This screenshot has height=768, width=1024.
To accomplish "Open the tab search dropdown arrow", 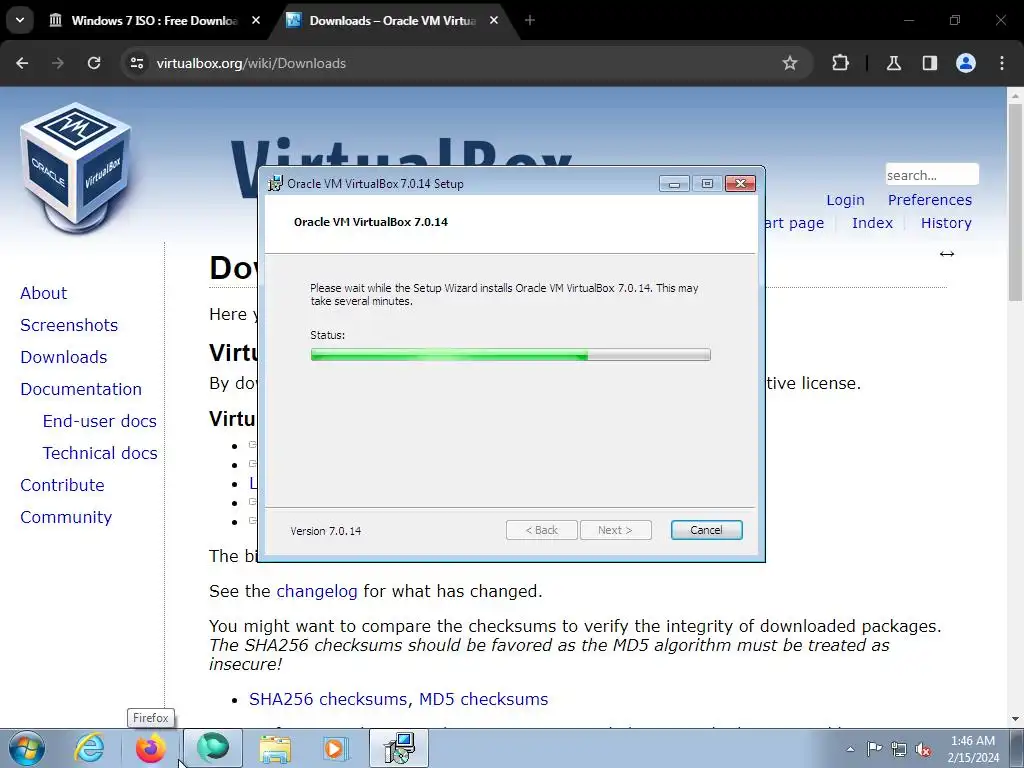I will coord(20,20).
